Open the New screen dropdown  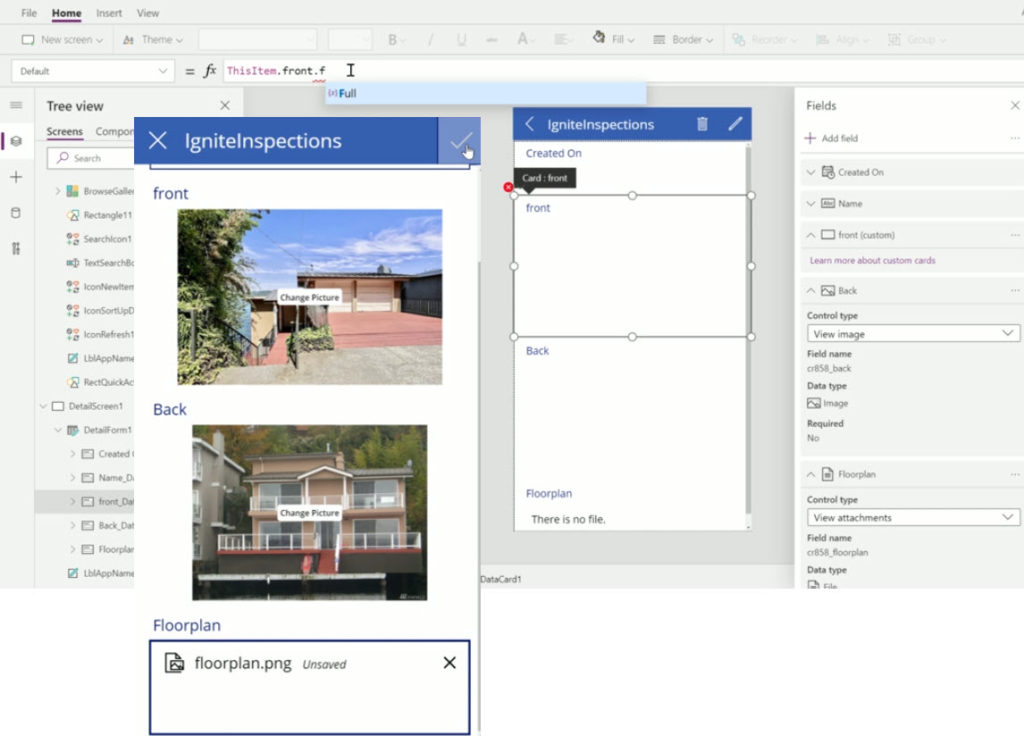[62, 40]
